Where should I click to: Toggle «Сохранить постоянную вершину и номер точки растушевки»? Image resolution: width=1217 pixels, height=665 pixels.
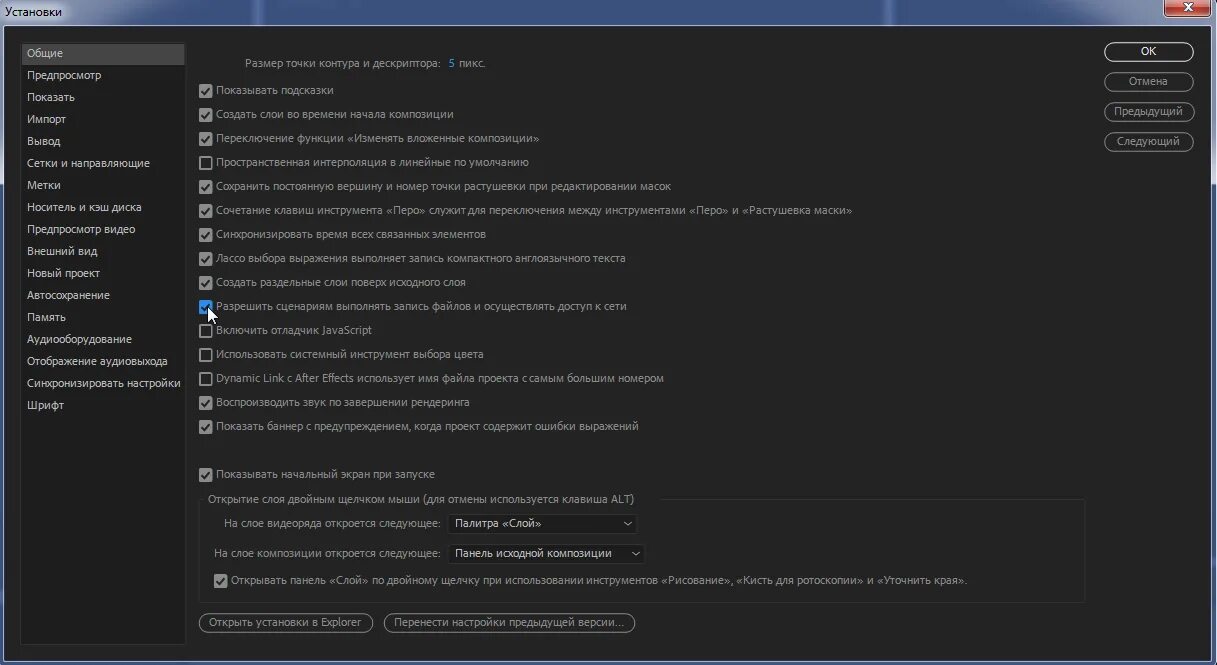coord(206,186)
